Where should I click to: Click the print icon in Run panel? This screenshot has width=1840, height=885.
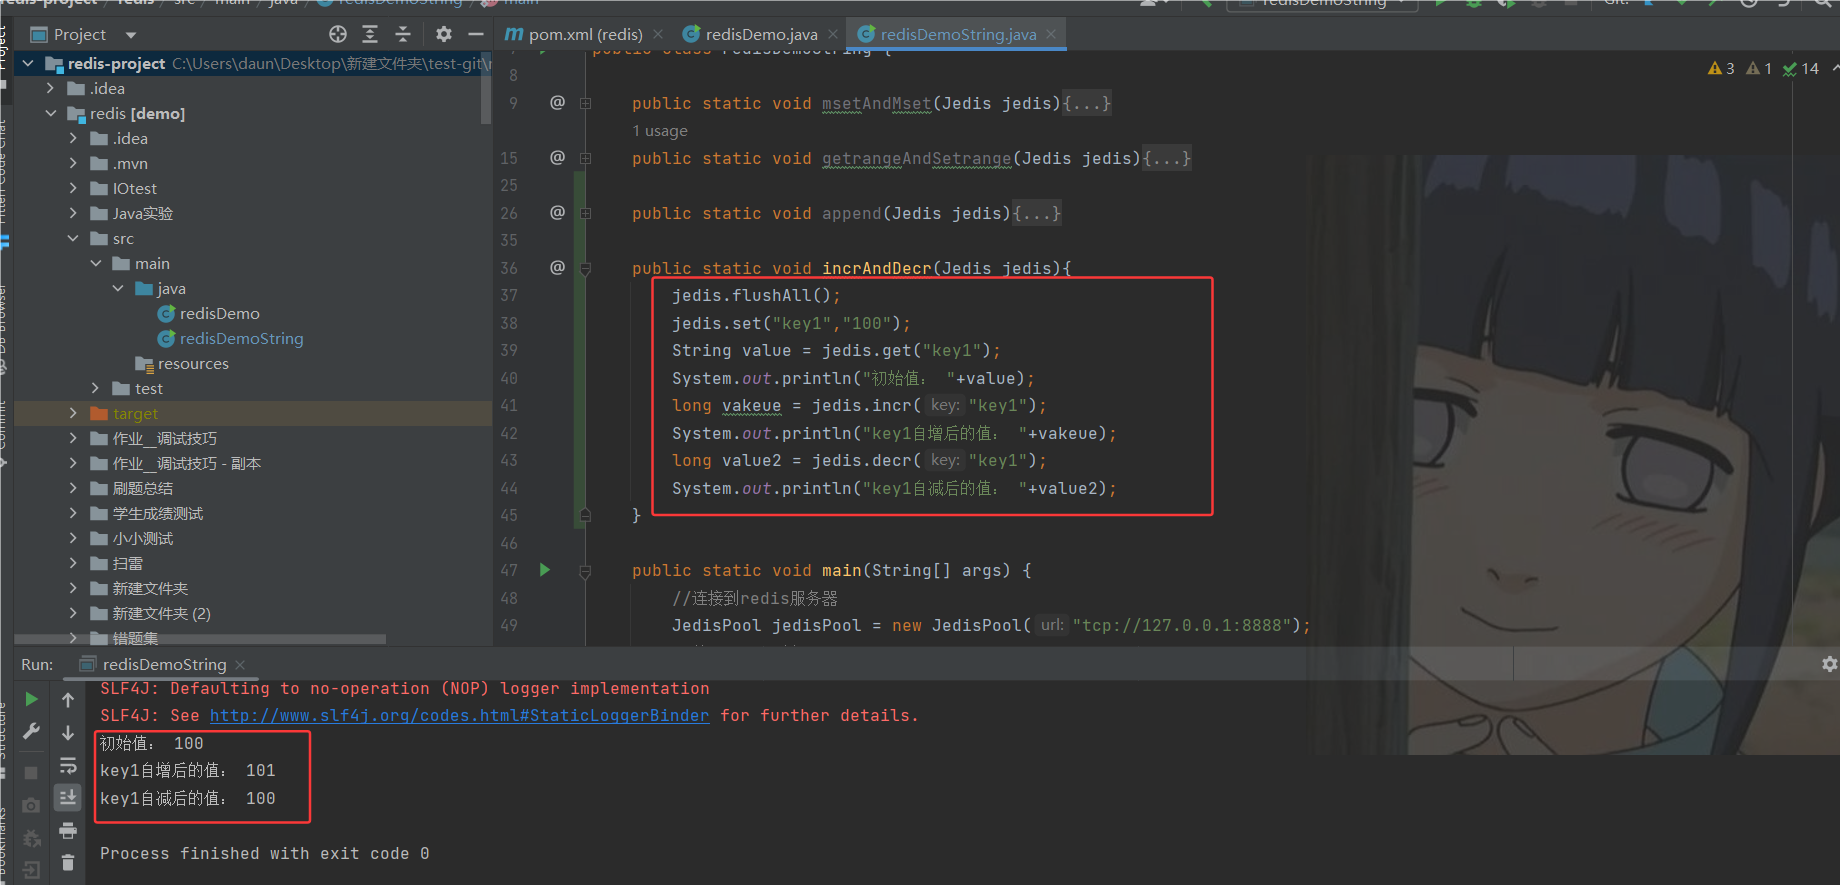tap(68, 830)
